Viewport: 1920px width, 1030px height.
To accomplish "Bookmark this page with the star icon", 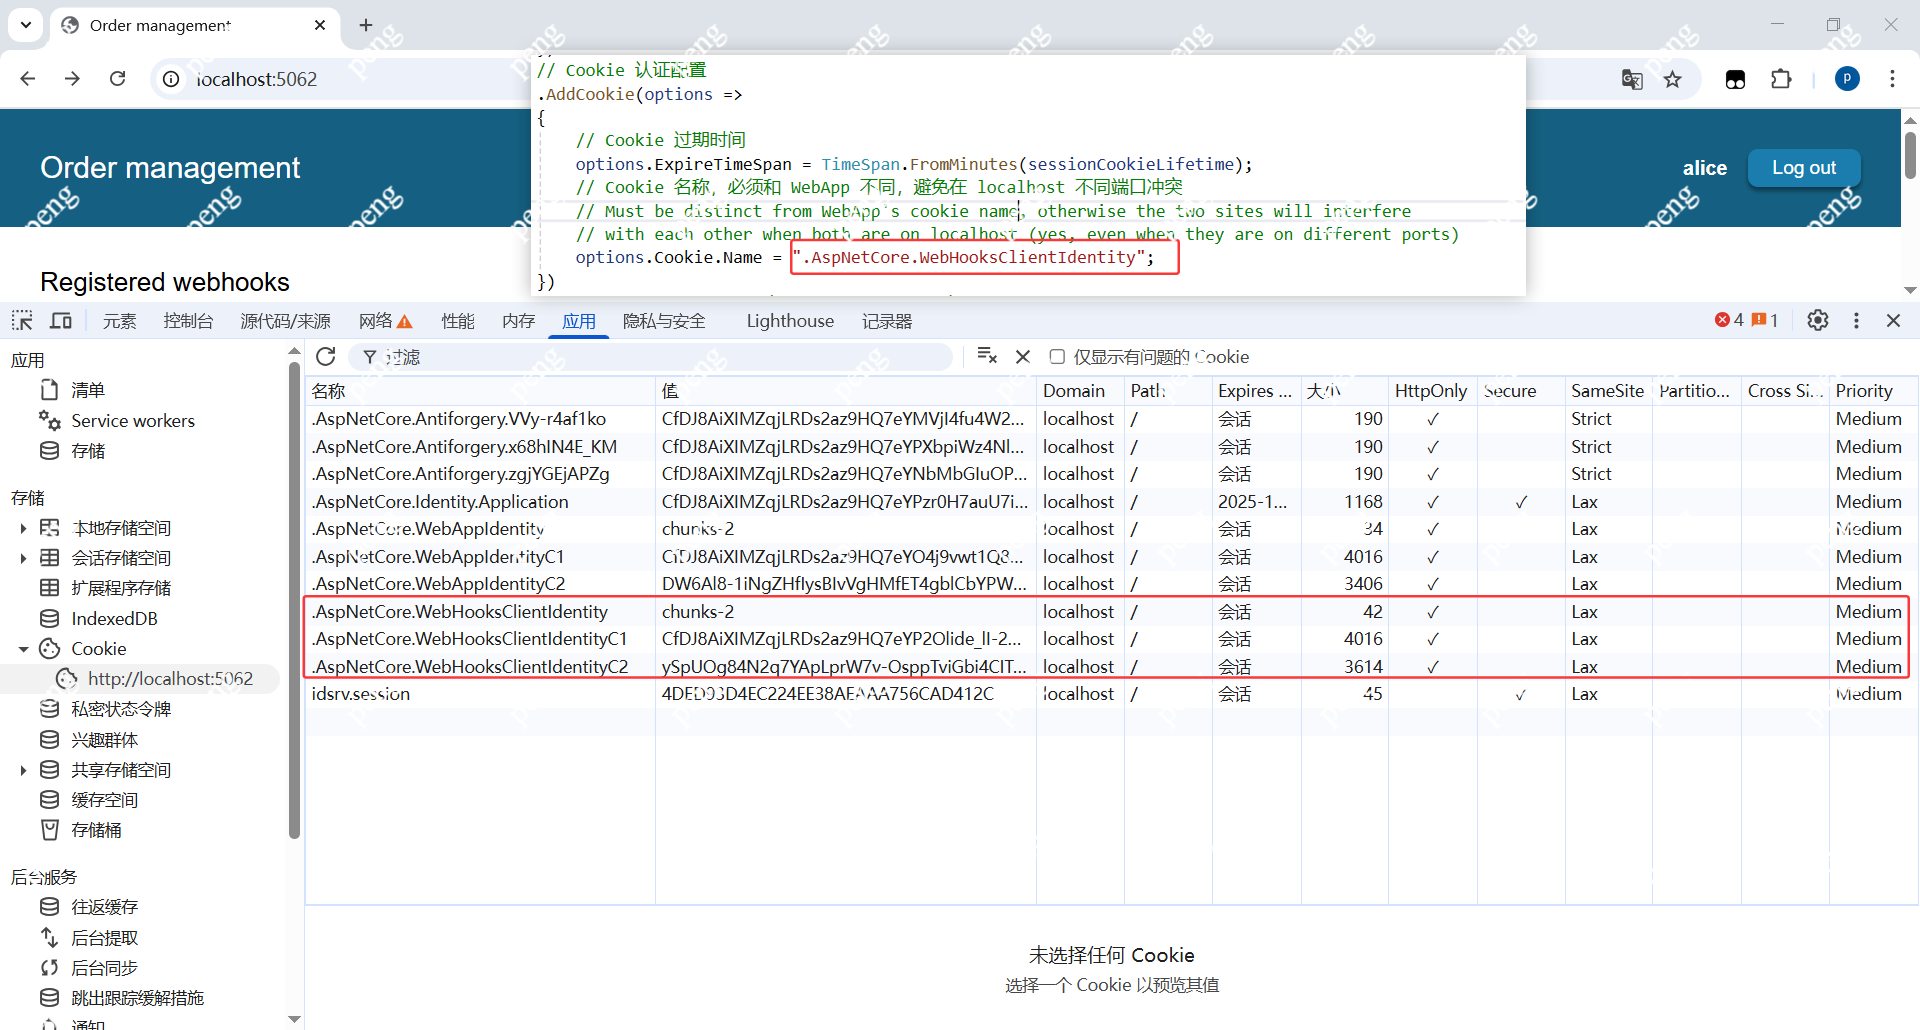I will (x=1673, y=79).
